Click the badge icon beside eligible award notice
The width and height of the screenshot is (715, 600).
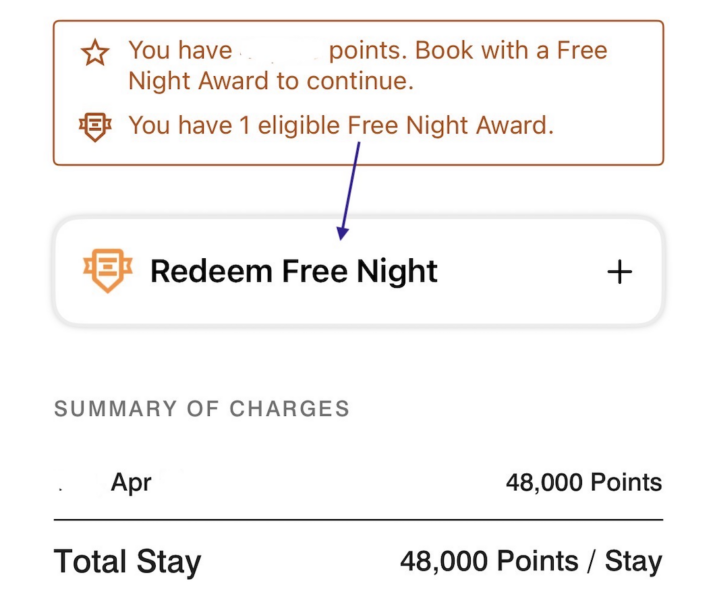[95, 126]
